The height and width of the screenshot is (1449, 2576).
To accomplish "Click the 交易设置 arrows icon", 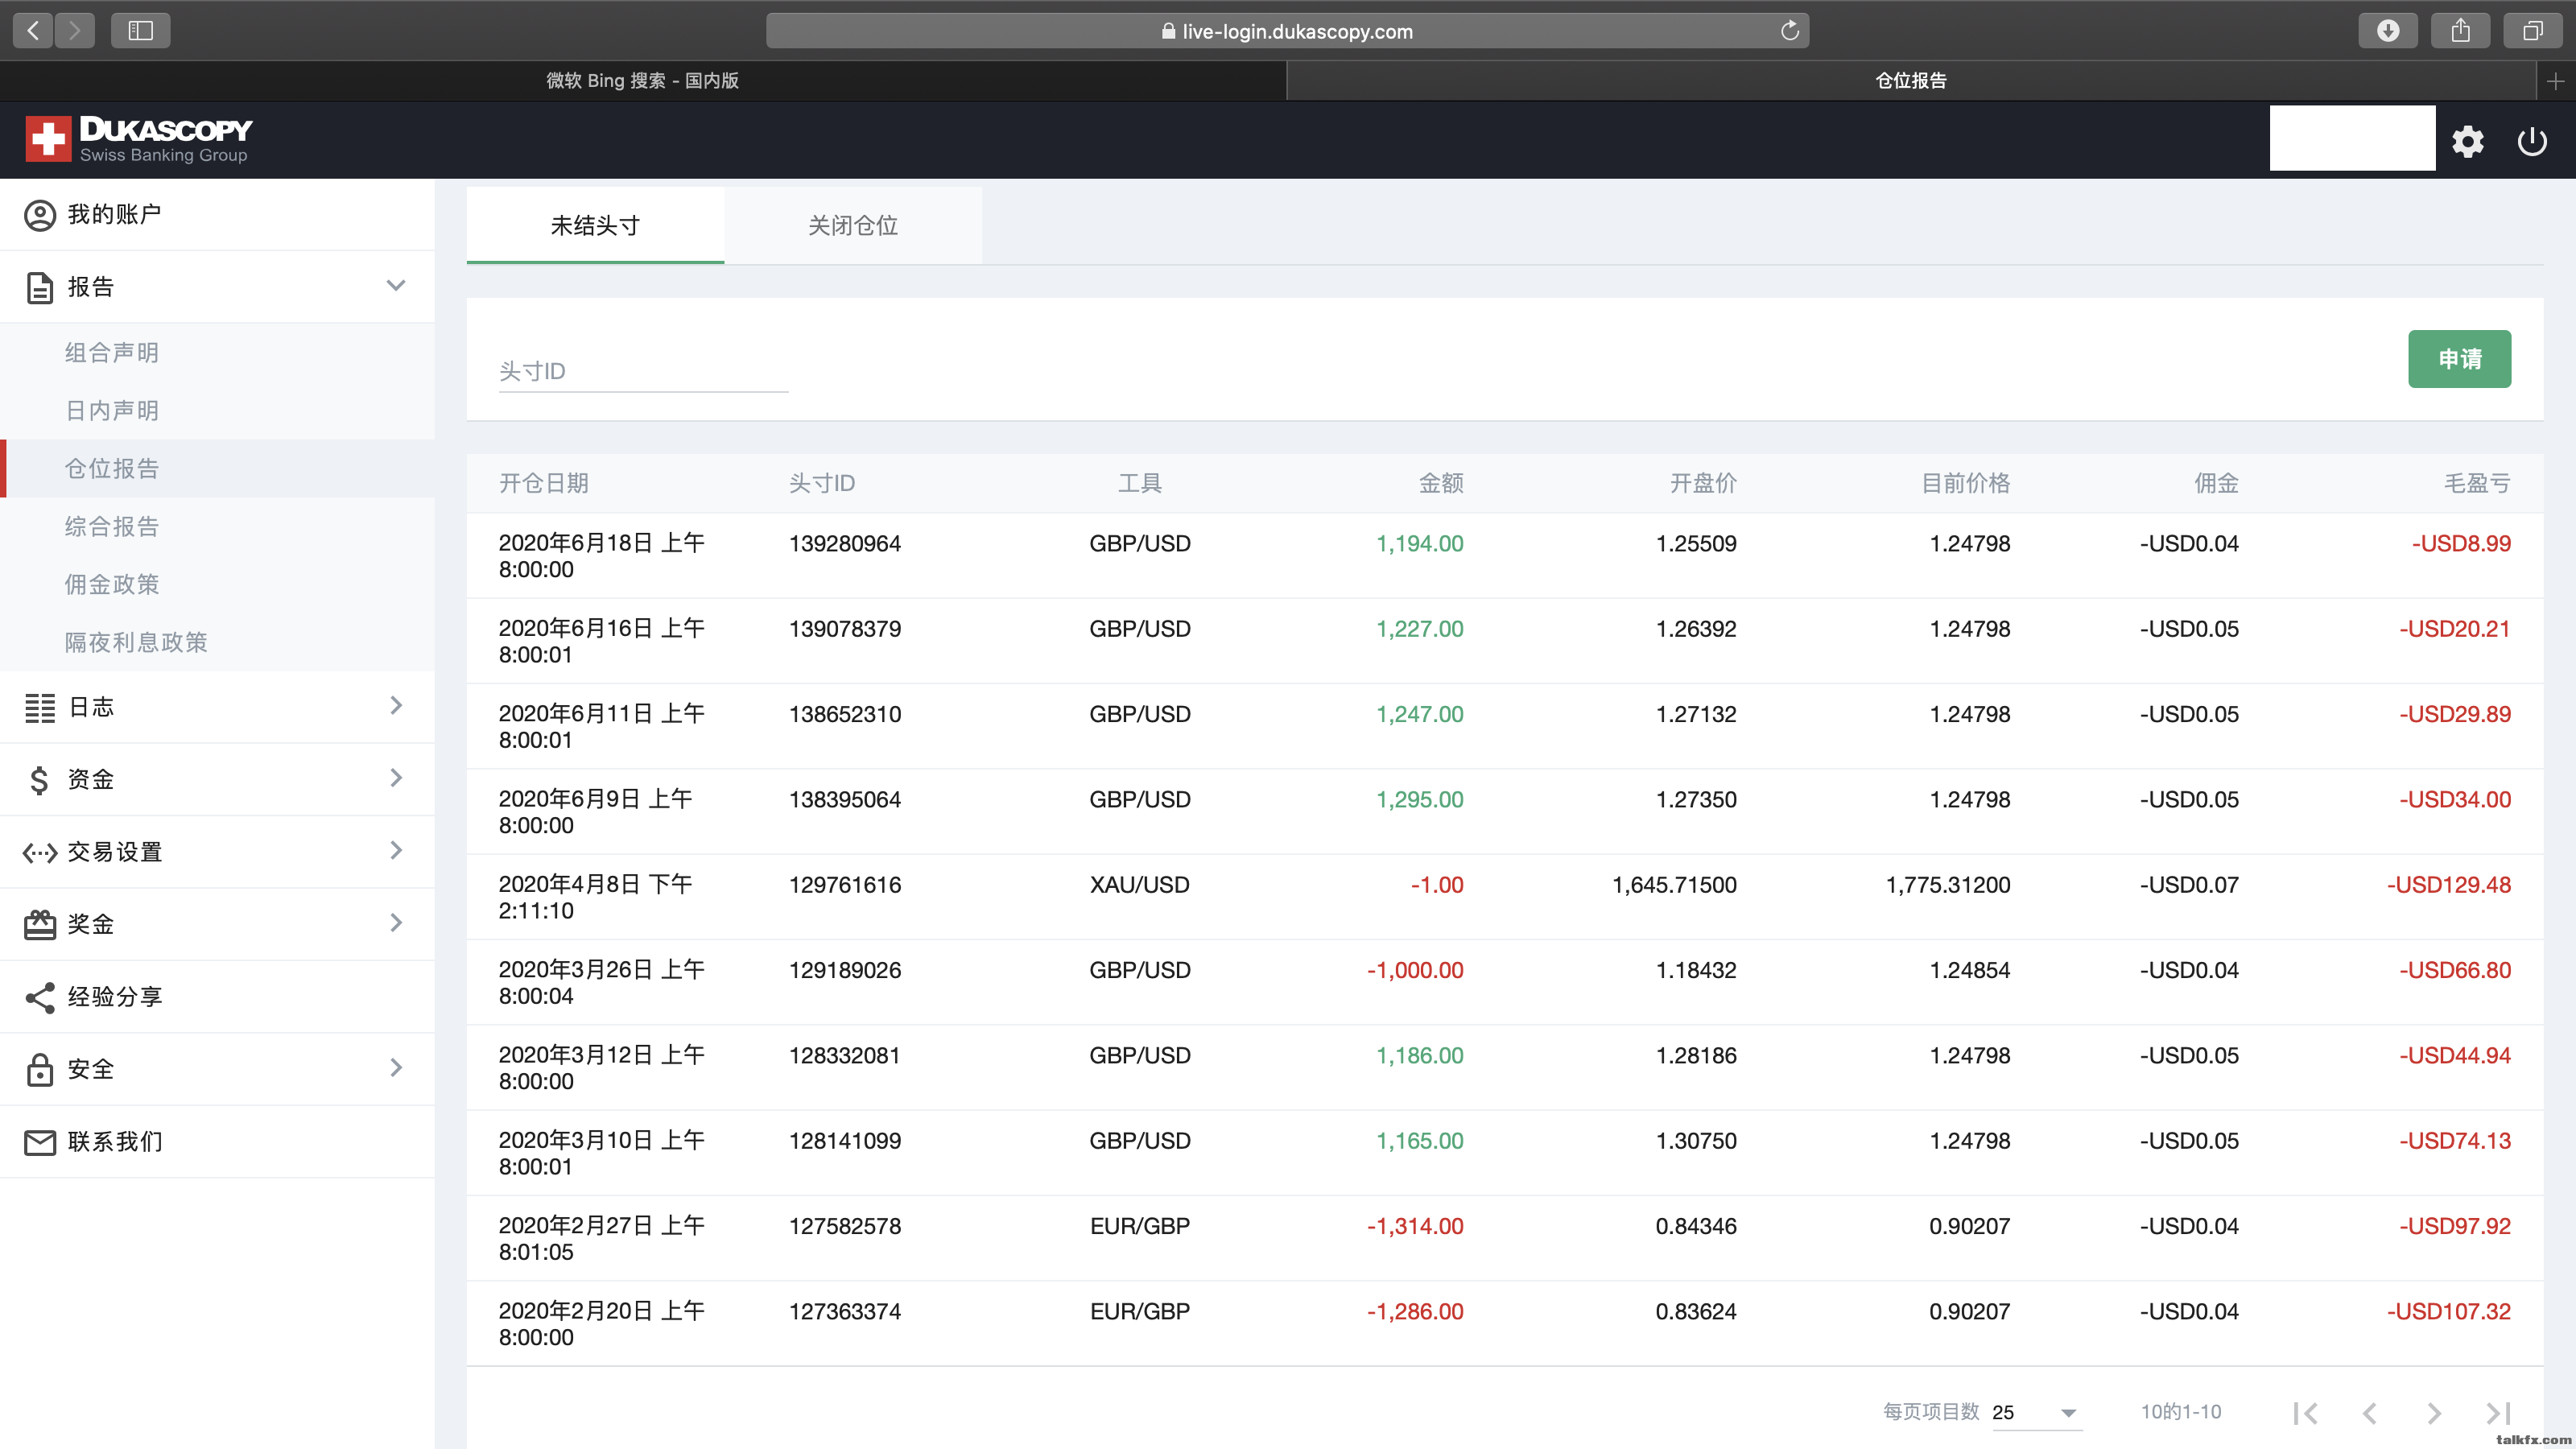I will click(40, 853).
